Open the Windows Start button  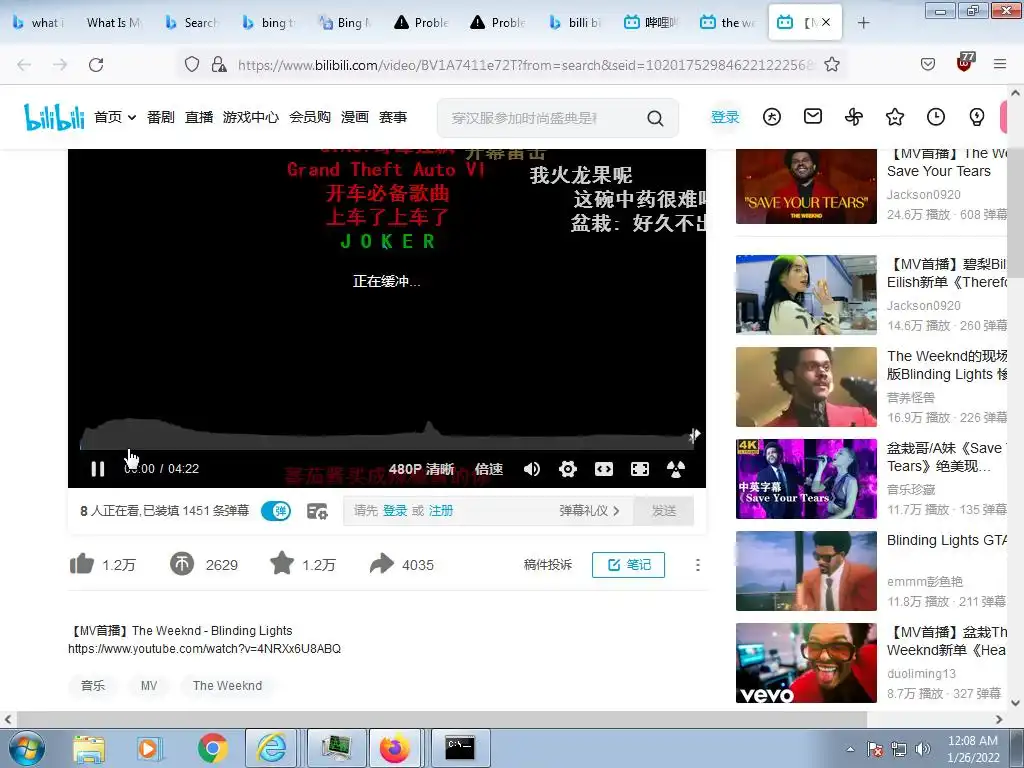27,748
